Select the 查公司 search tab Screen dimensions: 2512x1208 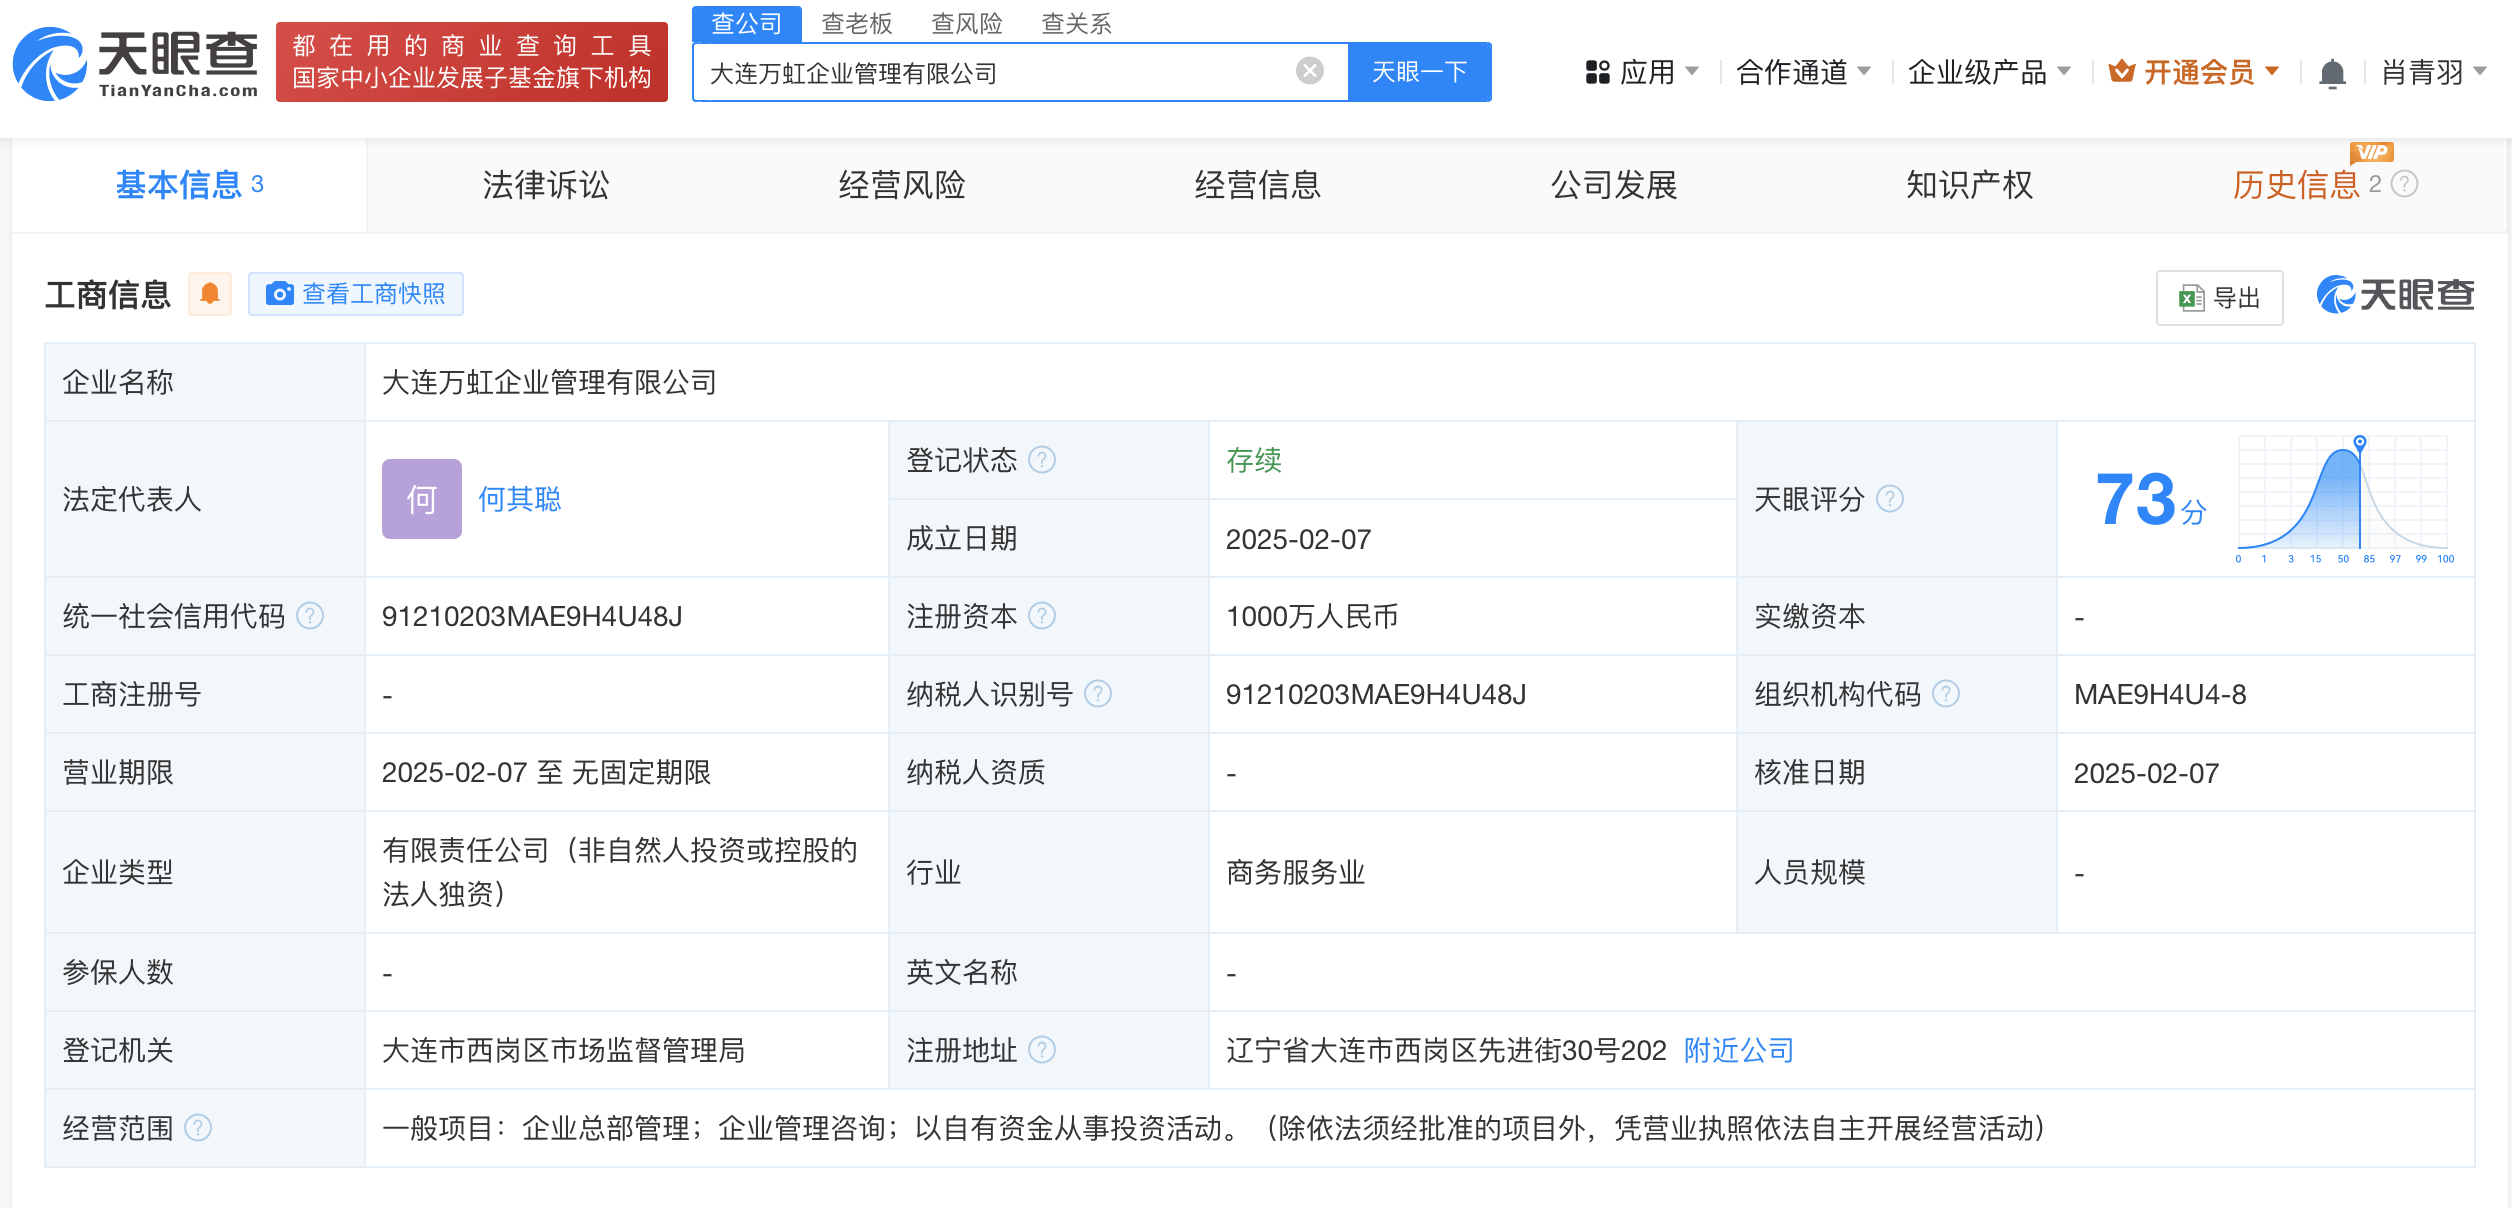pos(747,23)
